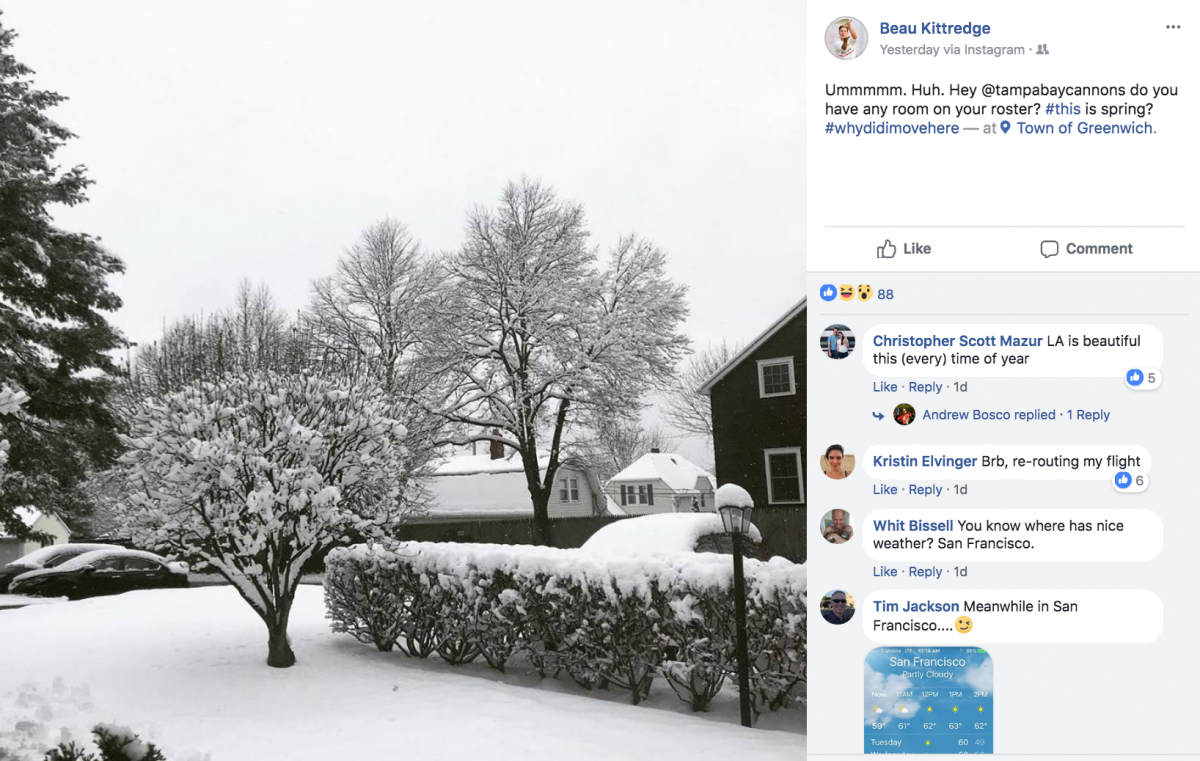The width and height of the screenshot is (1200, 761).
Task: Click the 5 likes badge on Christopher's comment
Action: 1141,378
